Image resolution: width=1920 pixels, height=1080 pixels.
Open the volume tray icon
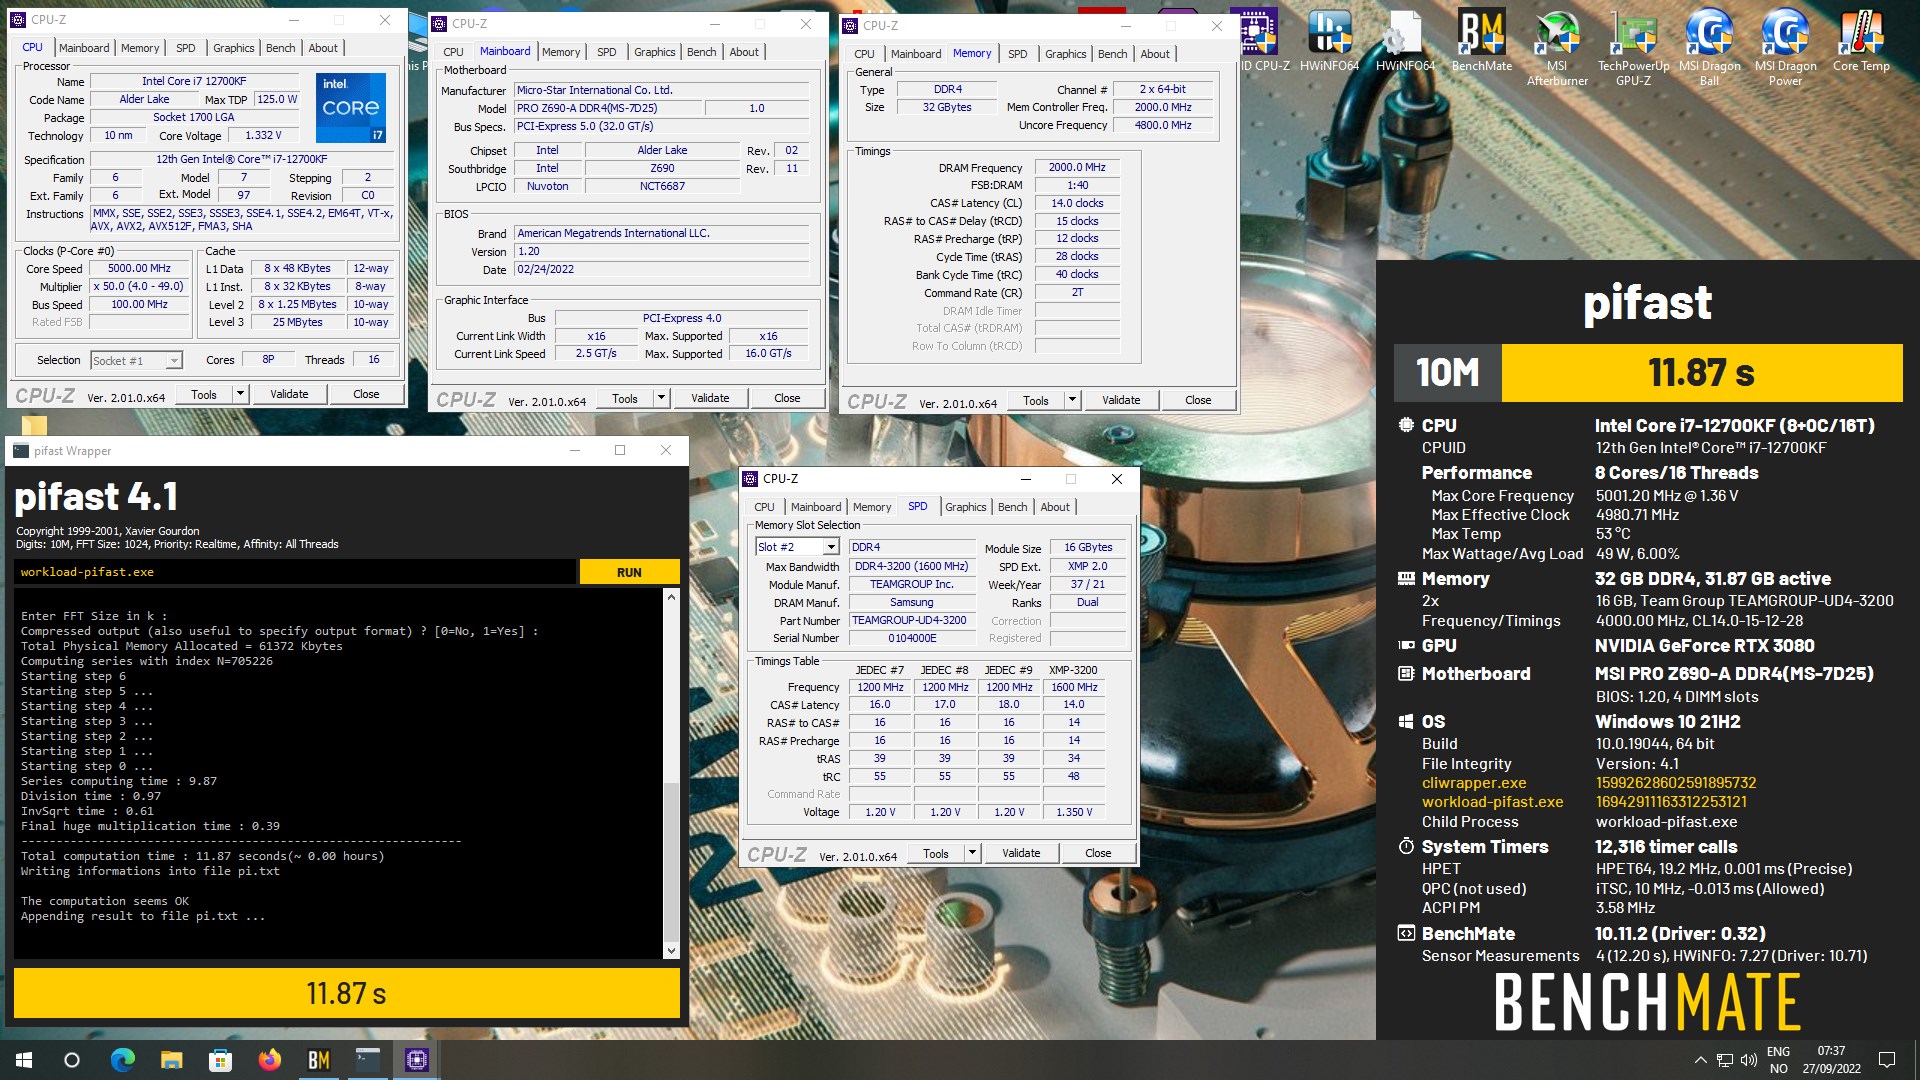point(1749,1060)
